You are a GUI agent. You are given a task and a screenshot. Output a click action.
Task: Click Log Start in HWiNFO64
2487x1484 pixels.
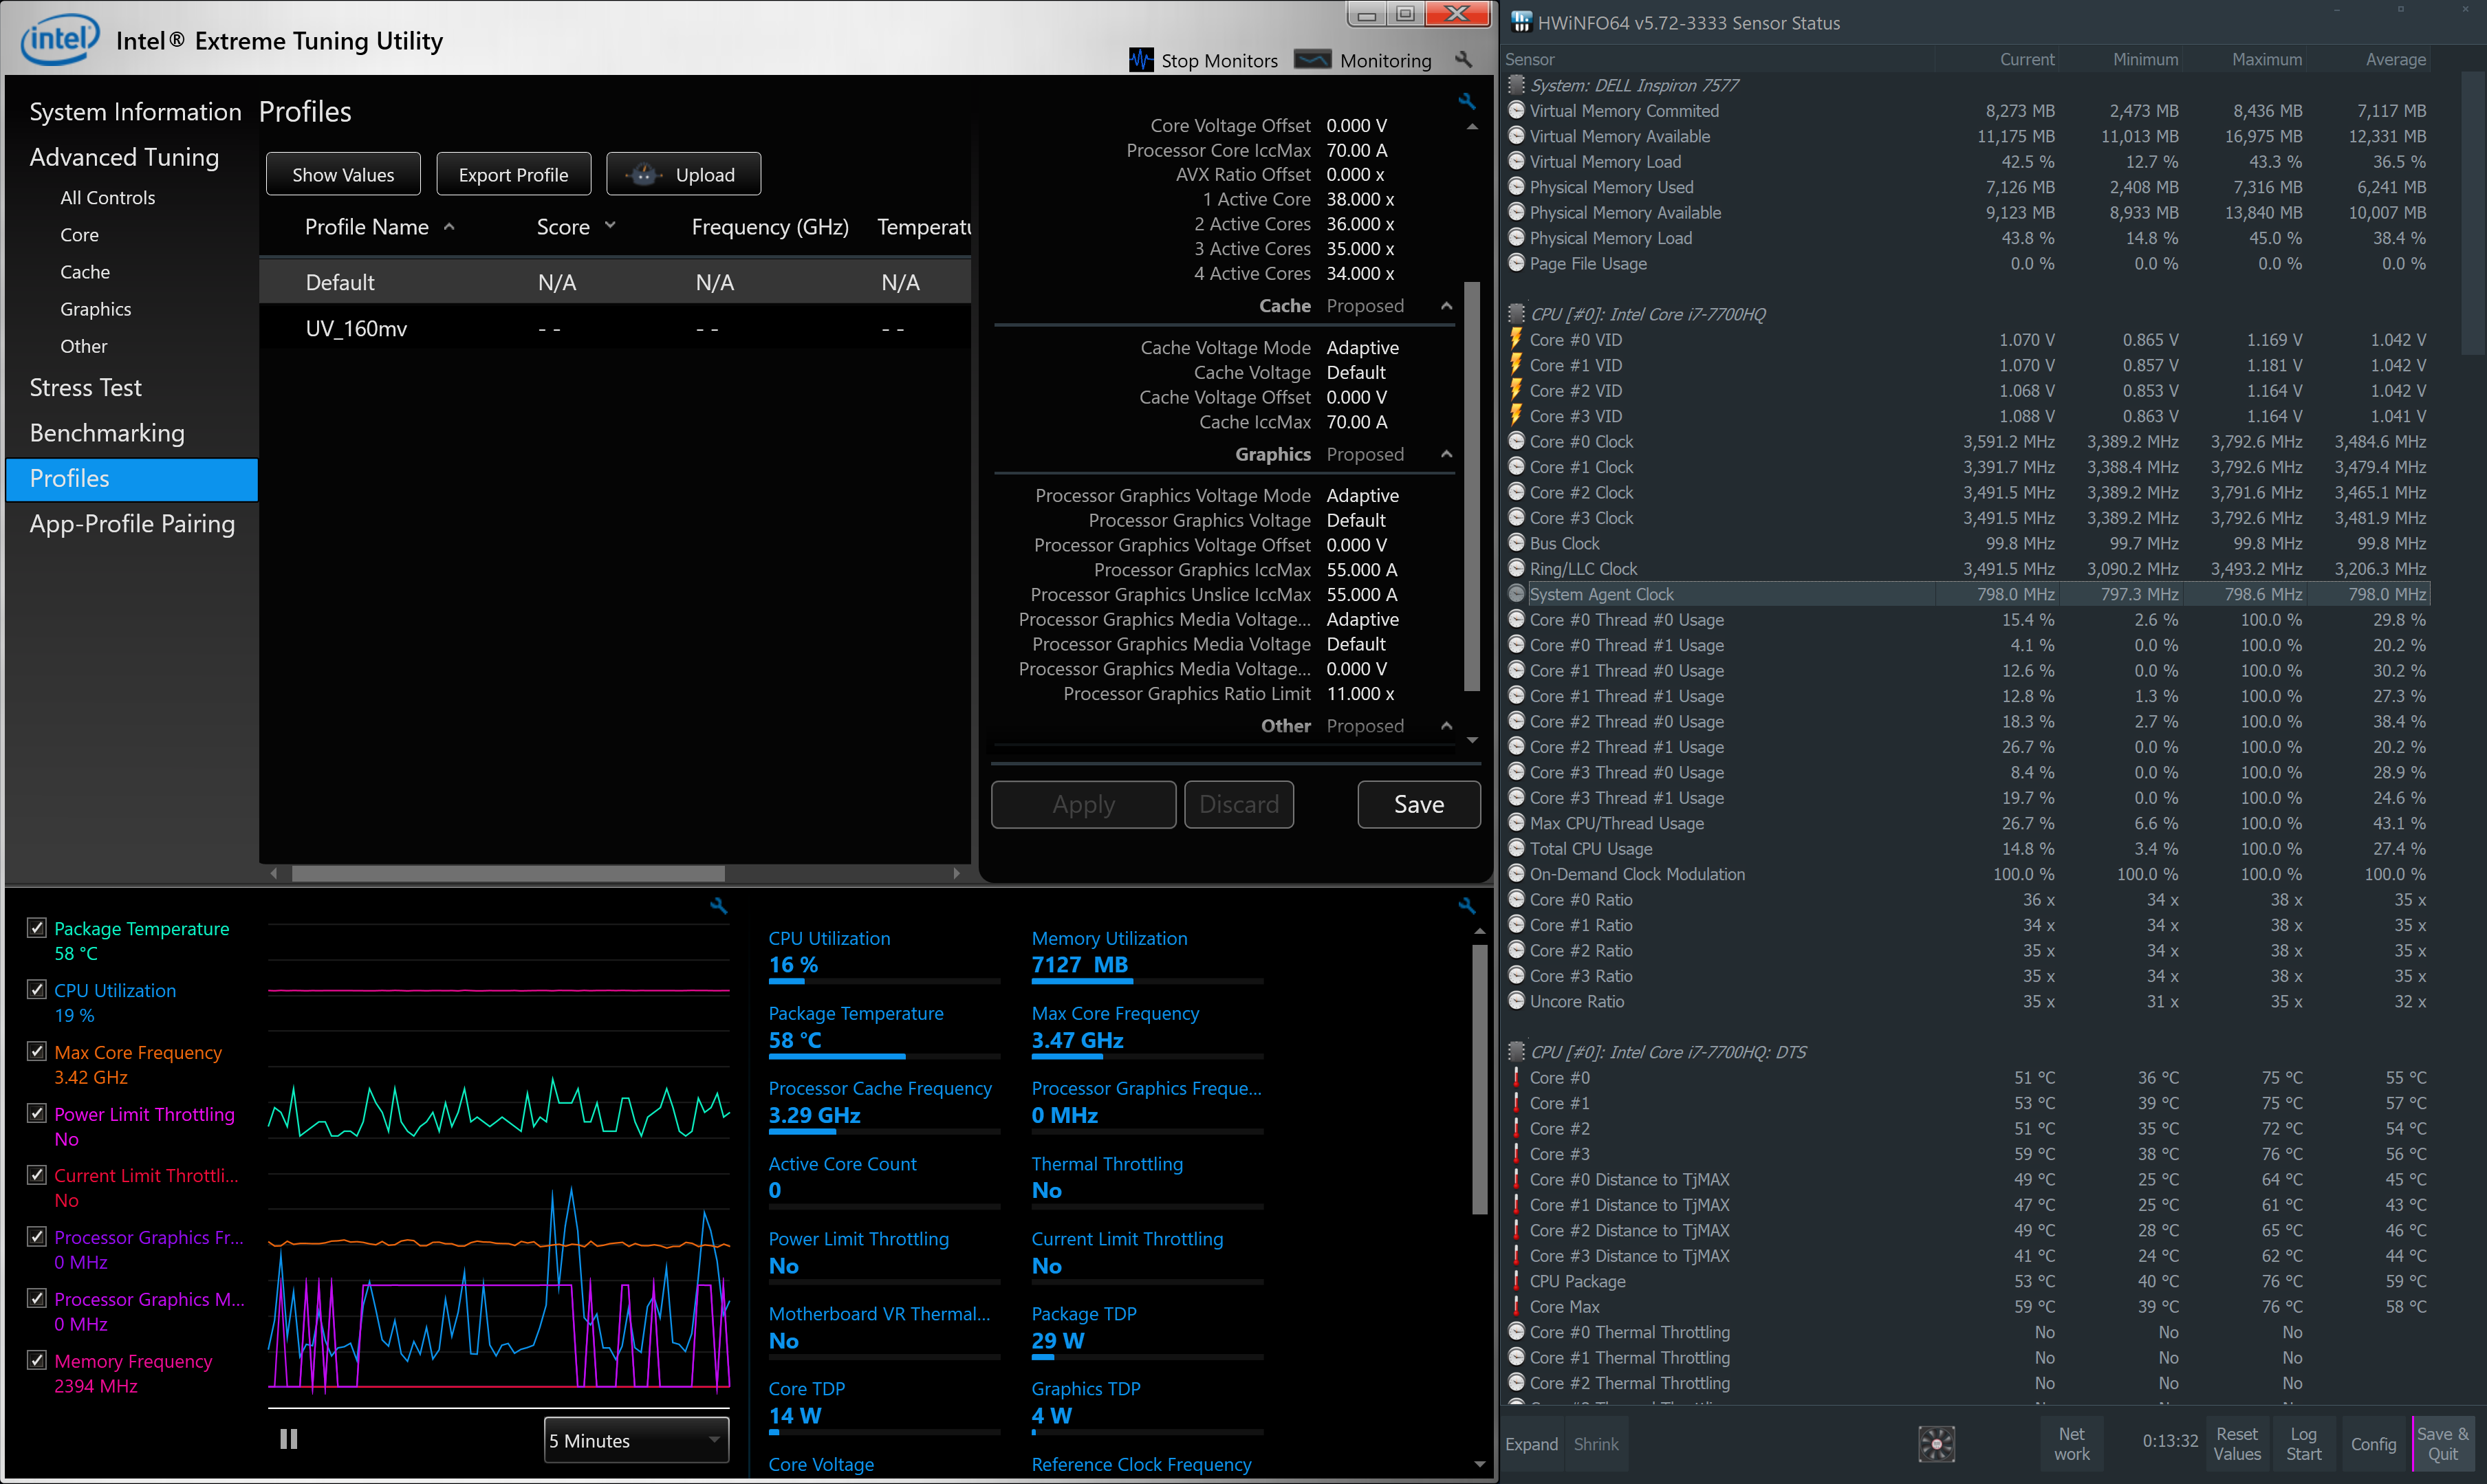(x=2303, y=1443)
